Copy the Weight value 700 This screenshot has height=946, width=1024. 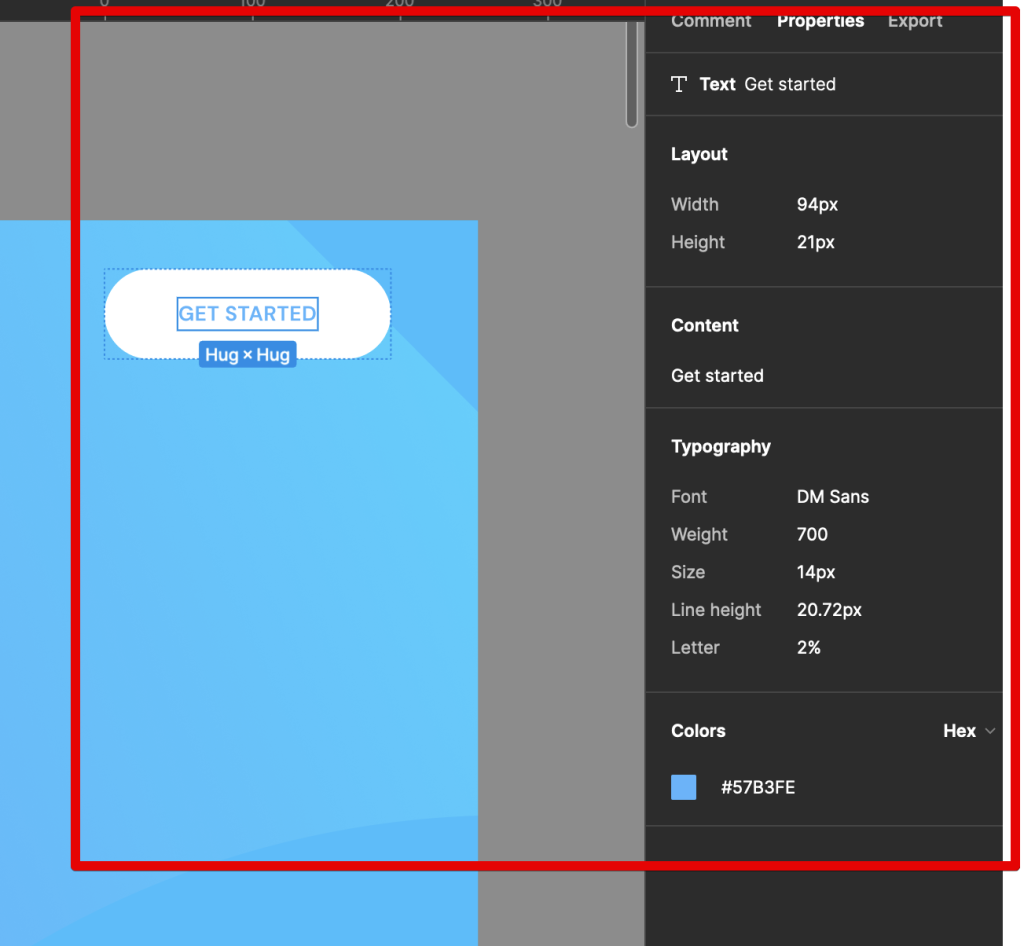pyautogui.click(x=812, y=535)
